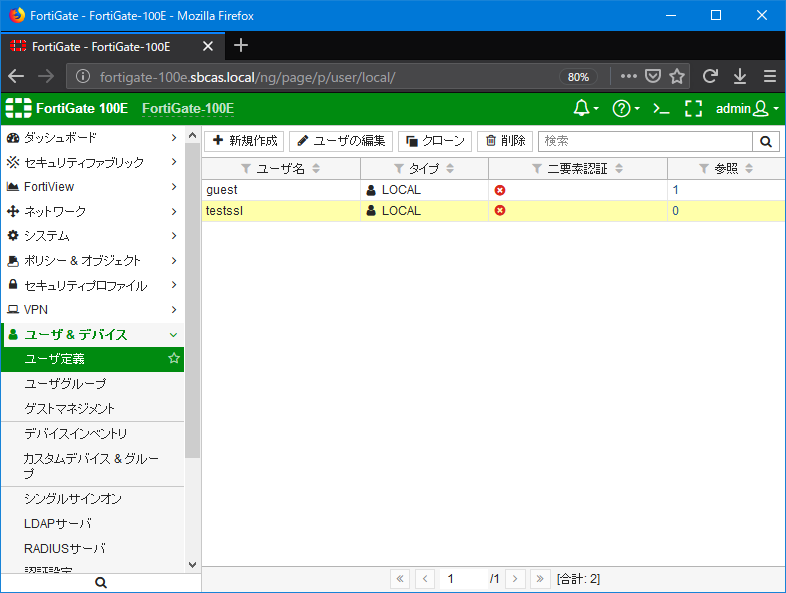Filter the タイプ column
Viewport: 786px width, 593px height.
tap(399, 168)
